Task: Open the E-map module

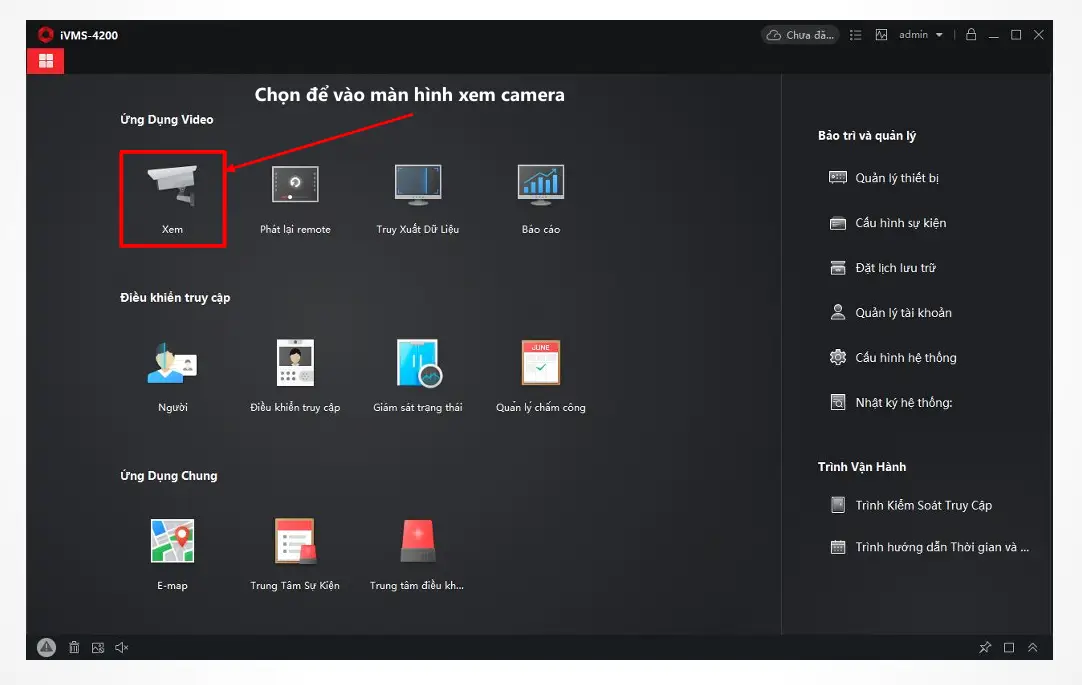Action: point(172,542)
